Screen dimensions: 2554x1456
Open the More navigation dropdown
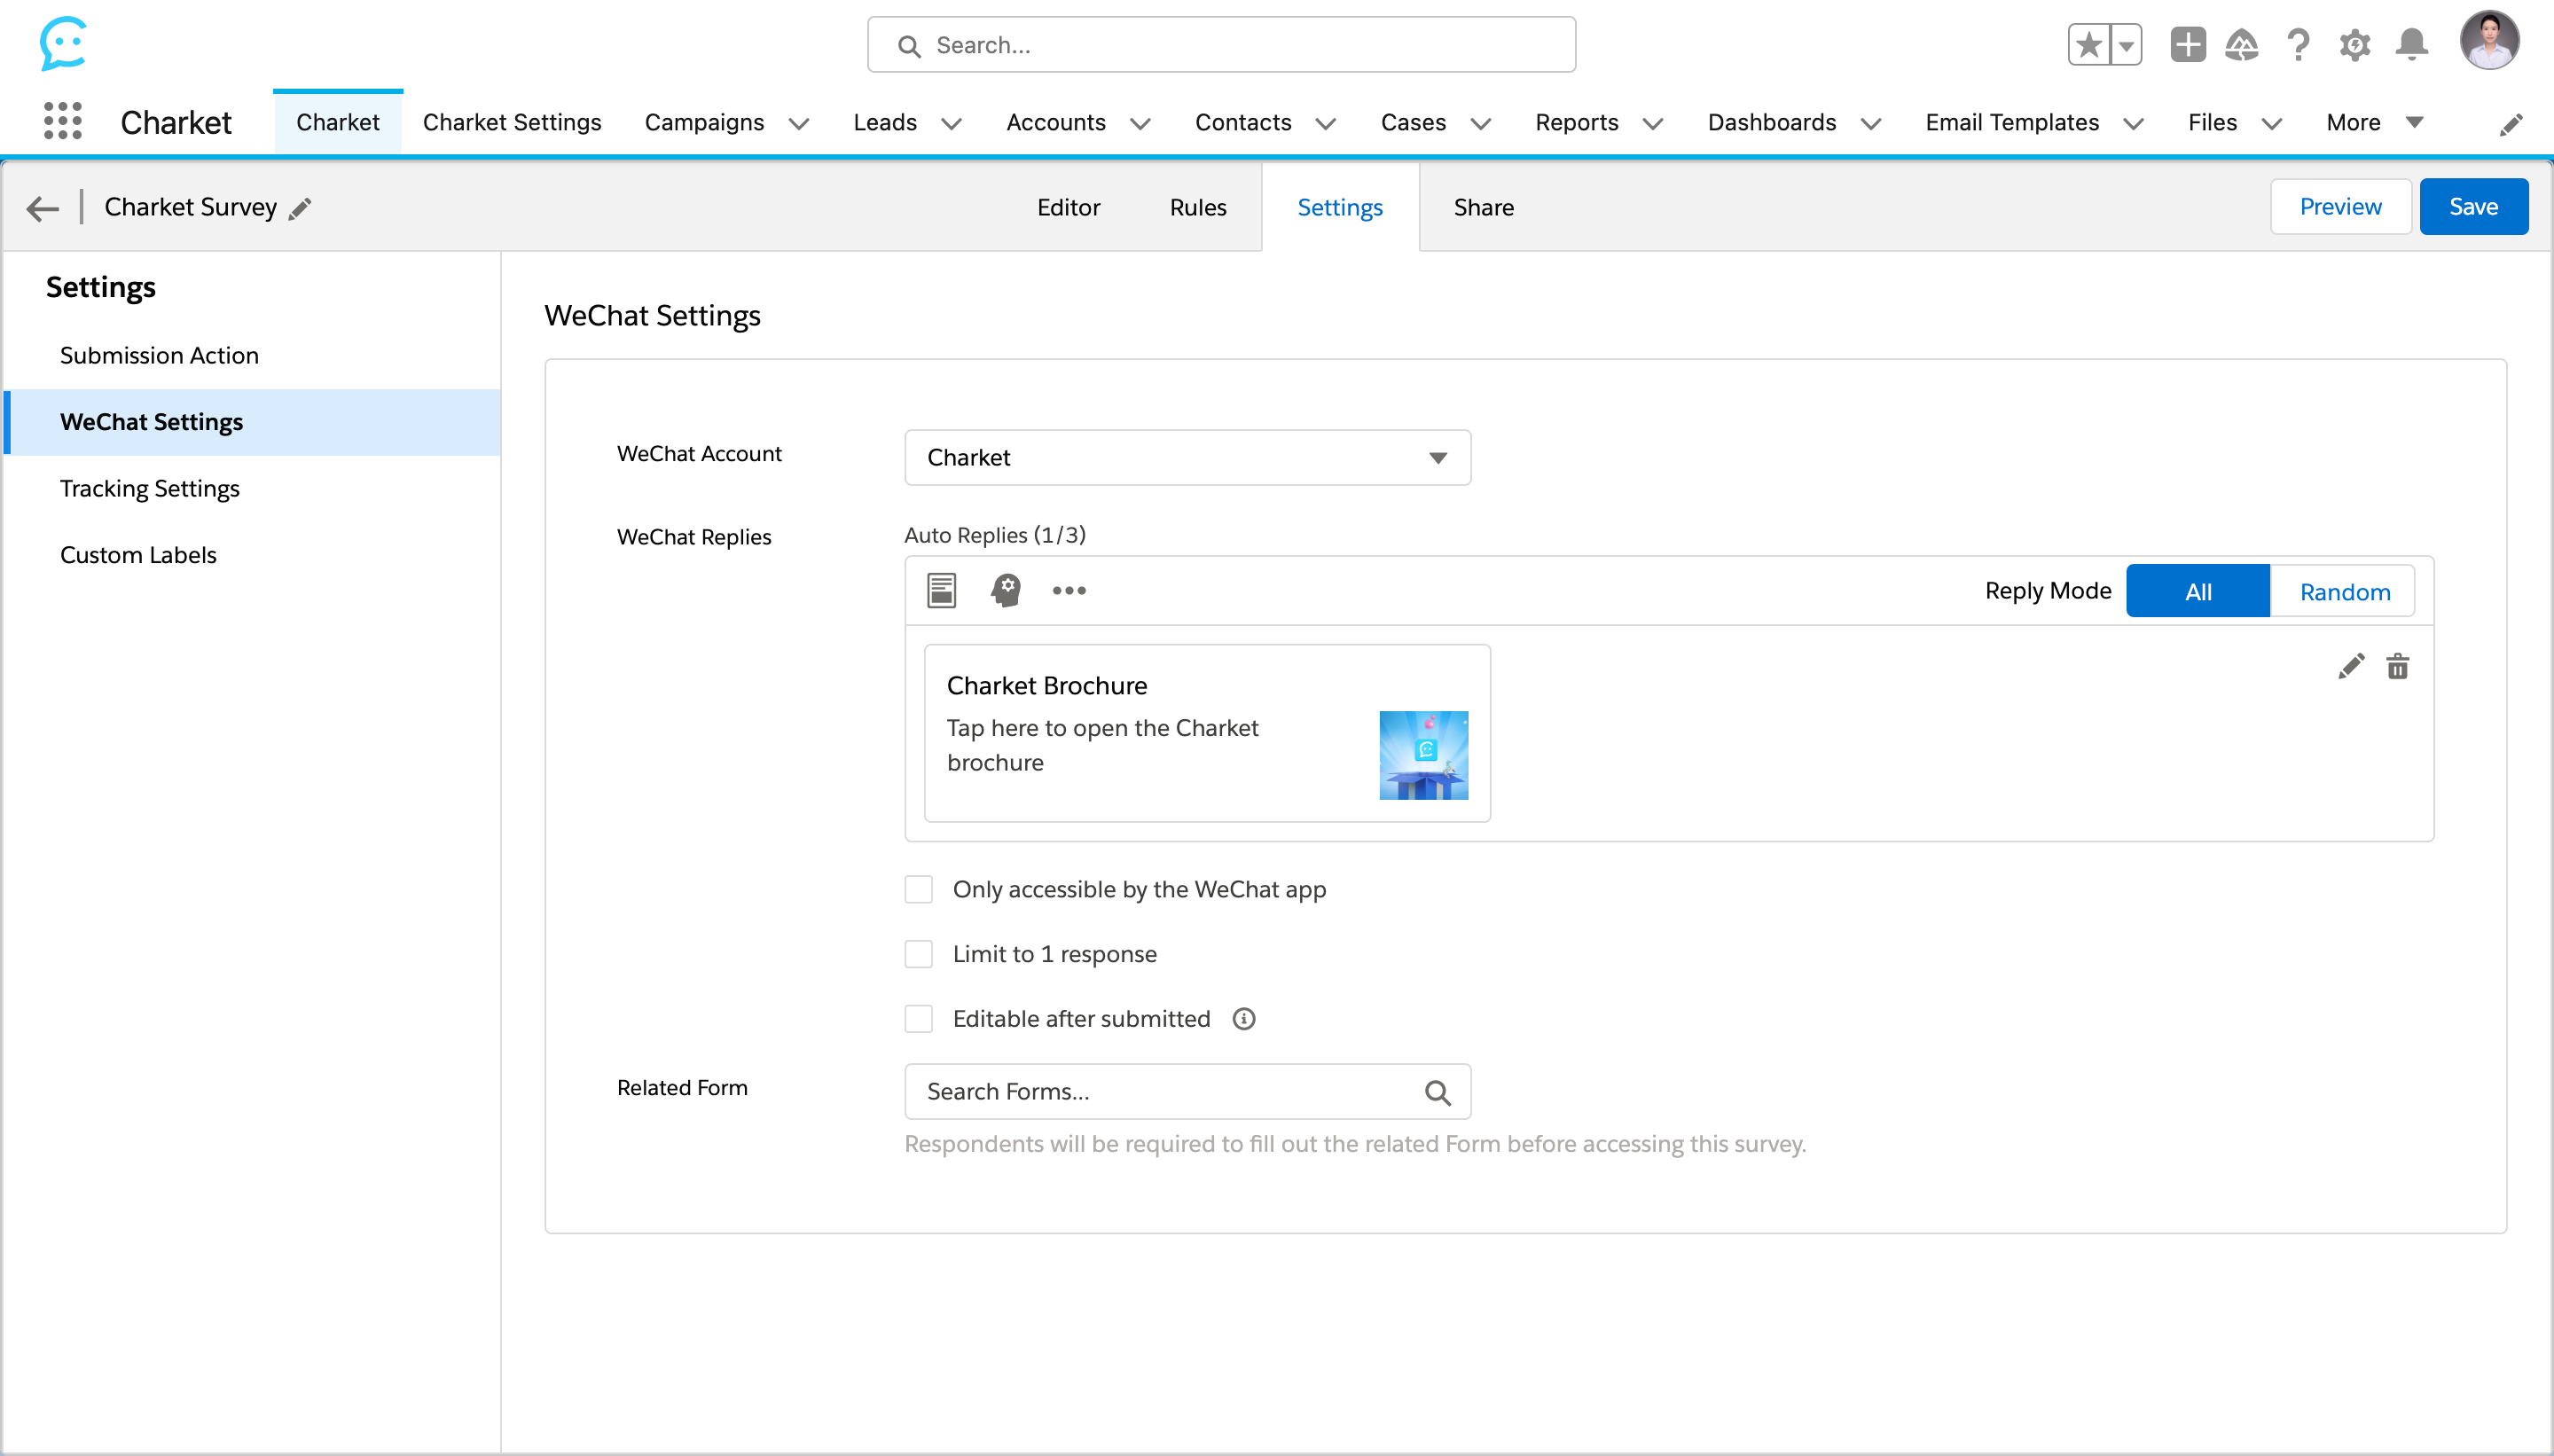point(2374,122)
